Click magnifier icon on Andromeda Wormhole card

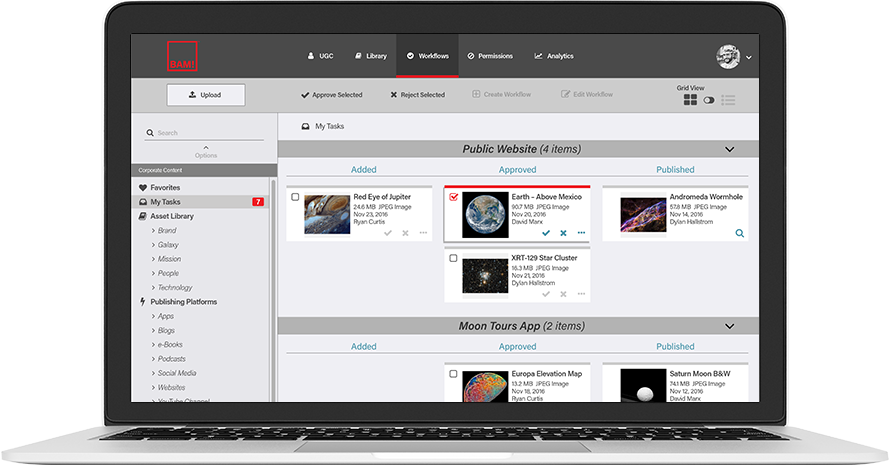740,233
